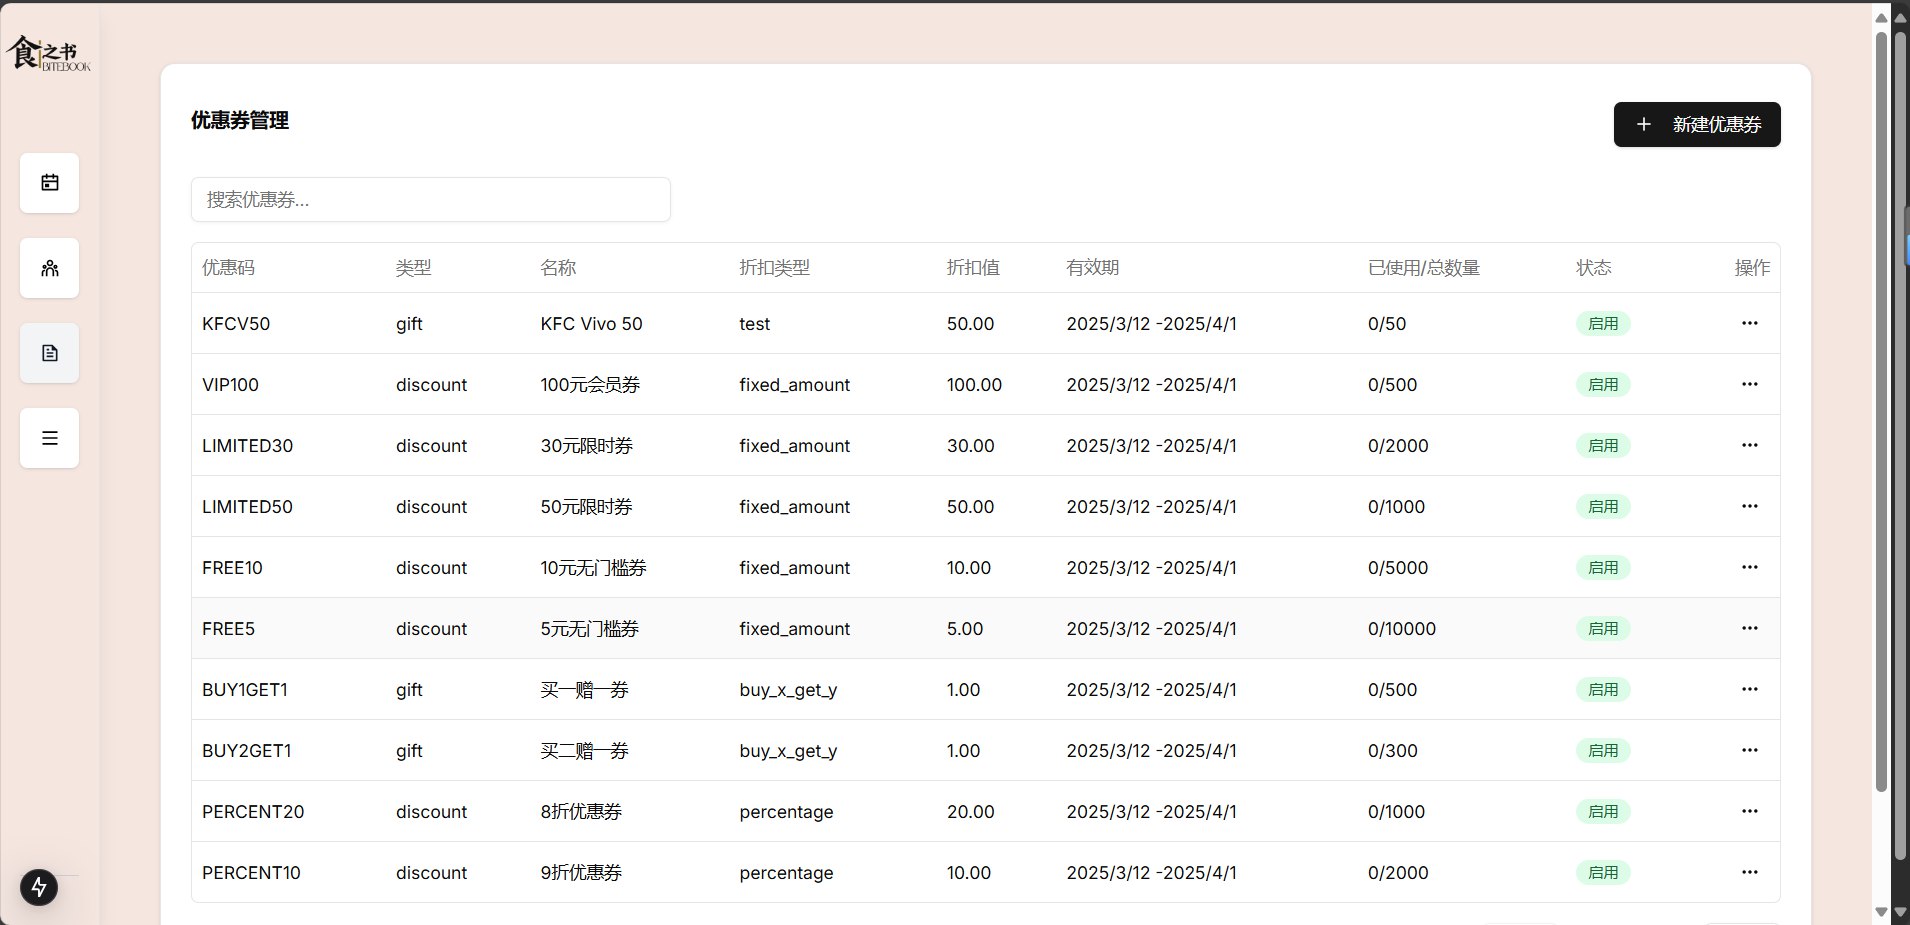Open the actions menu for BUY2GET1 row
1910x925 pixels.
1750,750
